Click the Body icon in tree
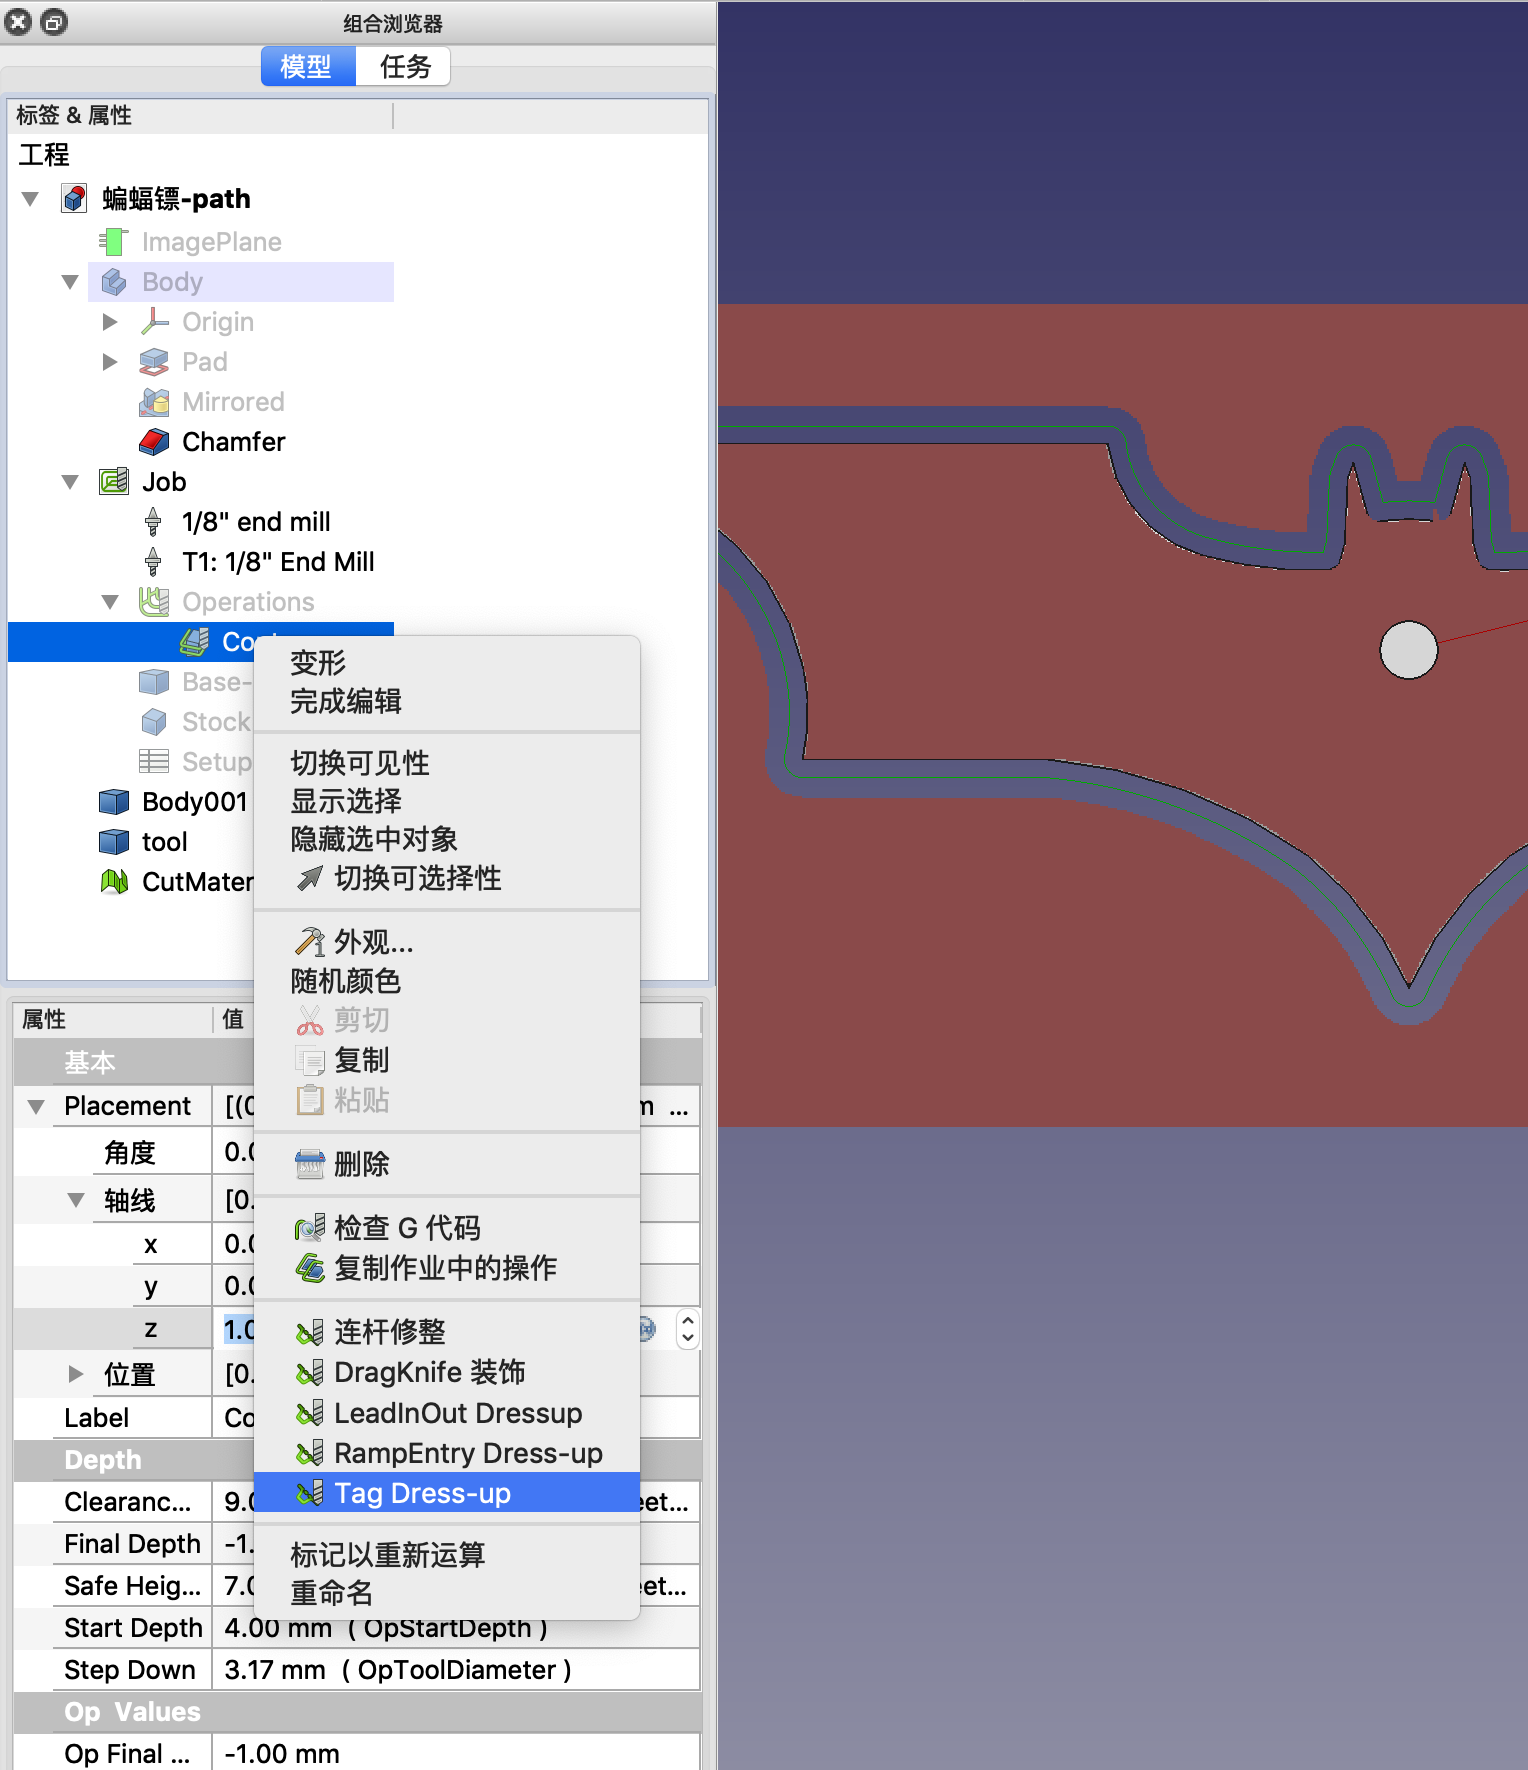The height and width of the screenshot is (1770, 1528). [114, 282]
